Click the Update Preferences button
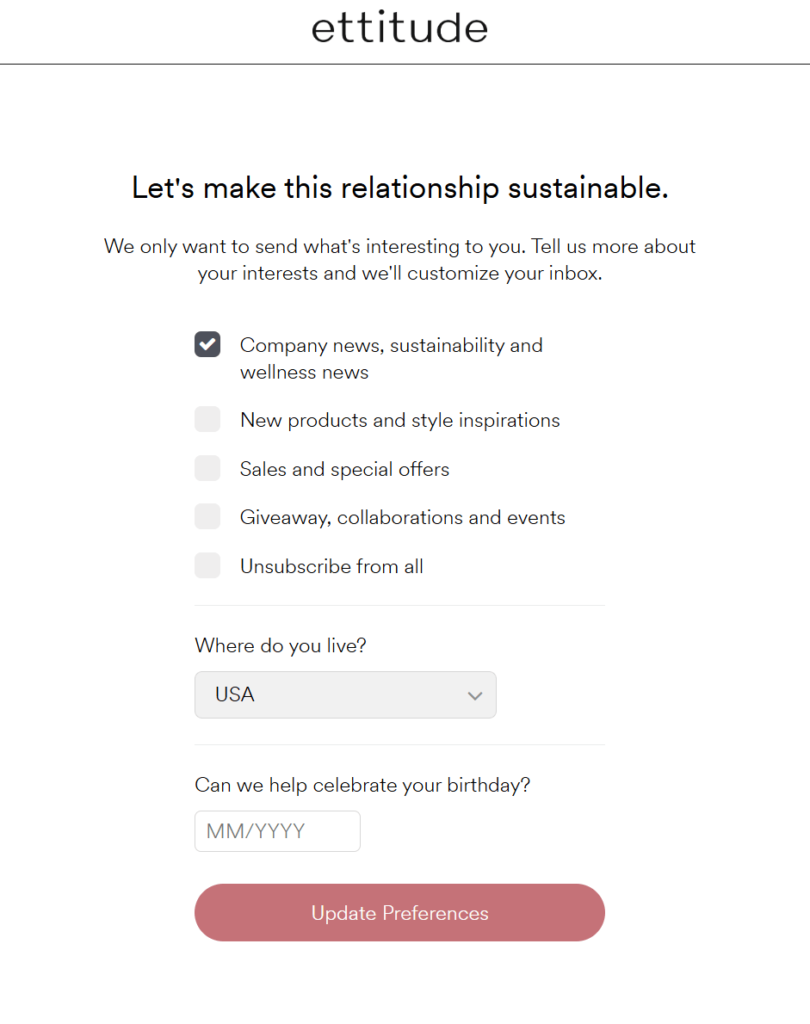This screenshot has height=1024, width=810. click(x=399, y=912)
